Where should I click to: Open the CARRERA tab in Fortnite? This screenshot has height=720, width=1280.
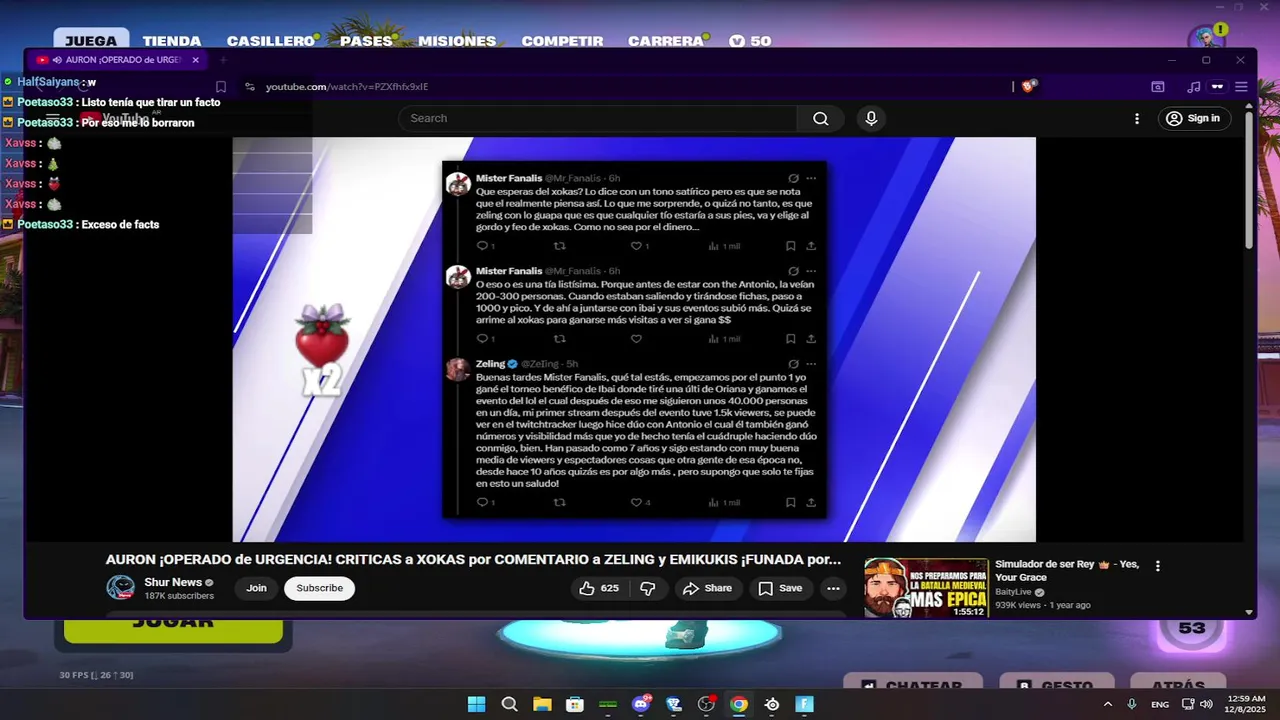(x=666, y=41)
